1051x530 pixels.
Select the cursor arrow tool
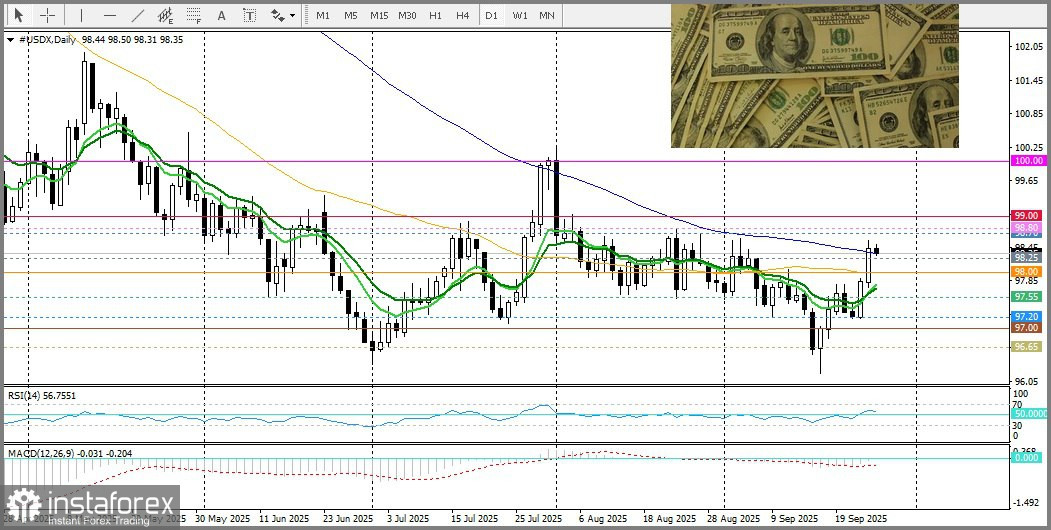18,15
